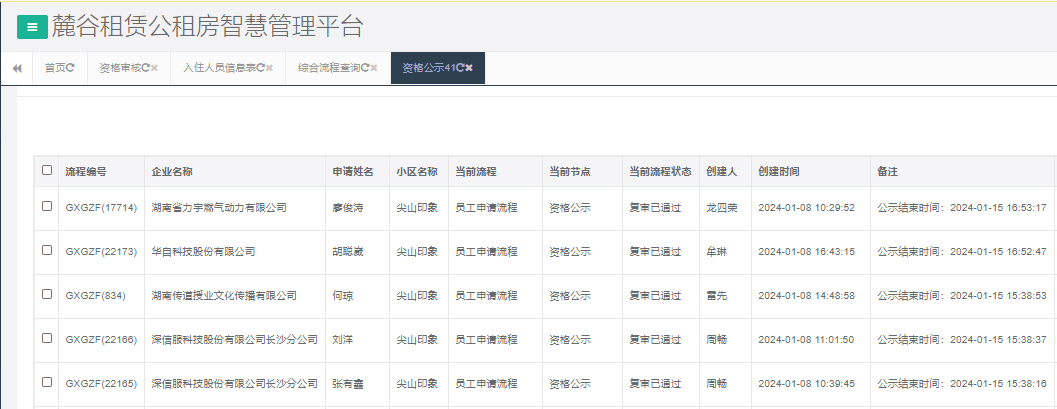Check the row GXGZF(22166) checkbox
1057x409 pixels.
coord(47,338)
